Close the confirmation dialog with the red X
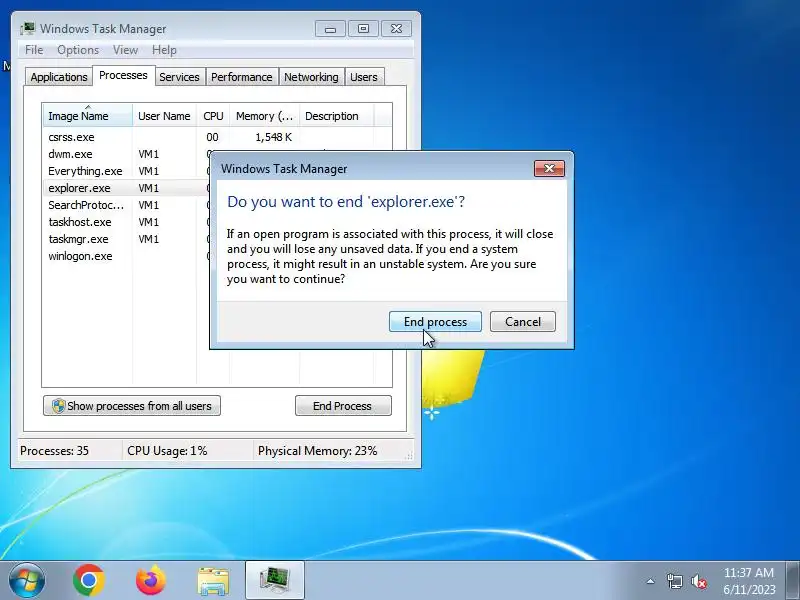This screenshot has width=800, height=600. [x=549, y=168]
